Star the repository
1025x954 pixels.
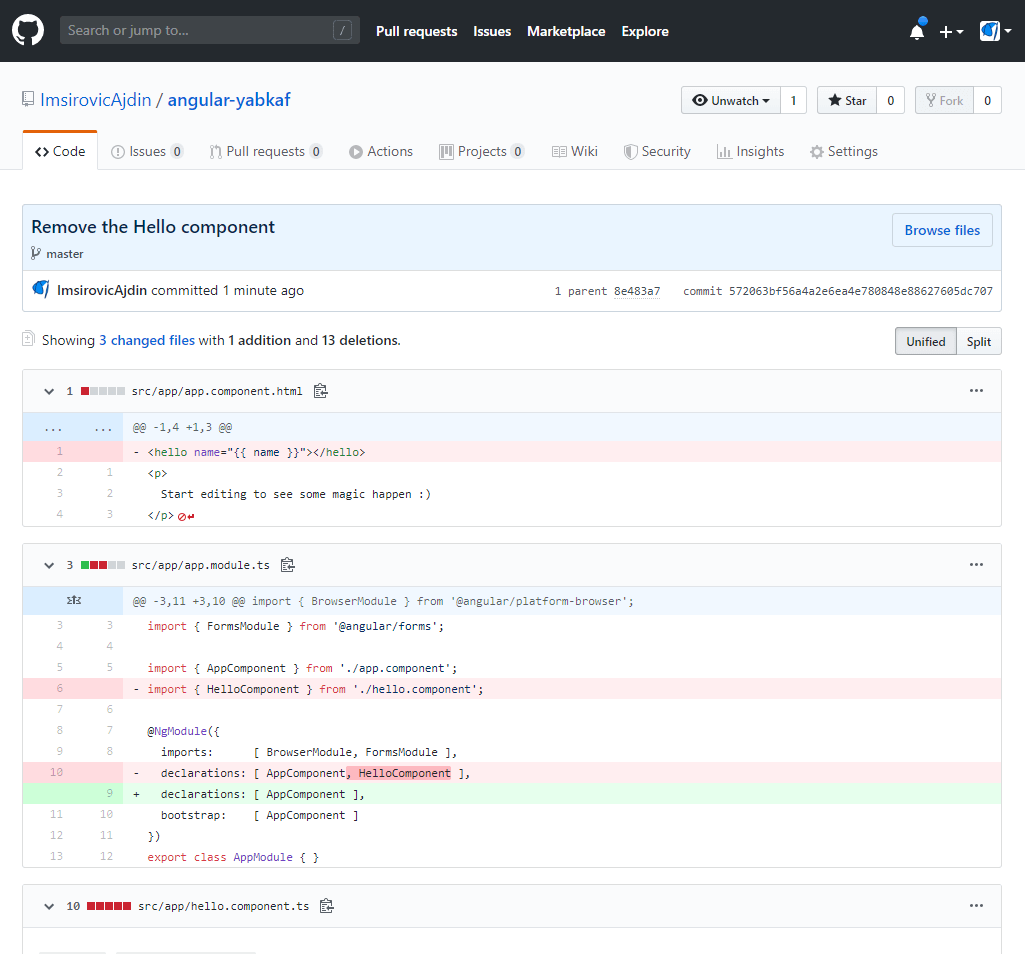point(847,100)
